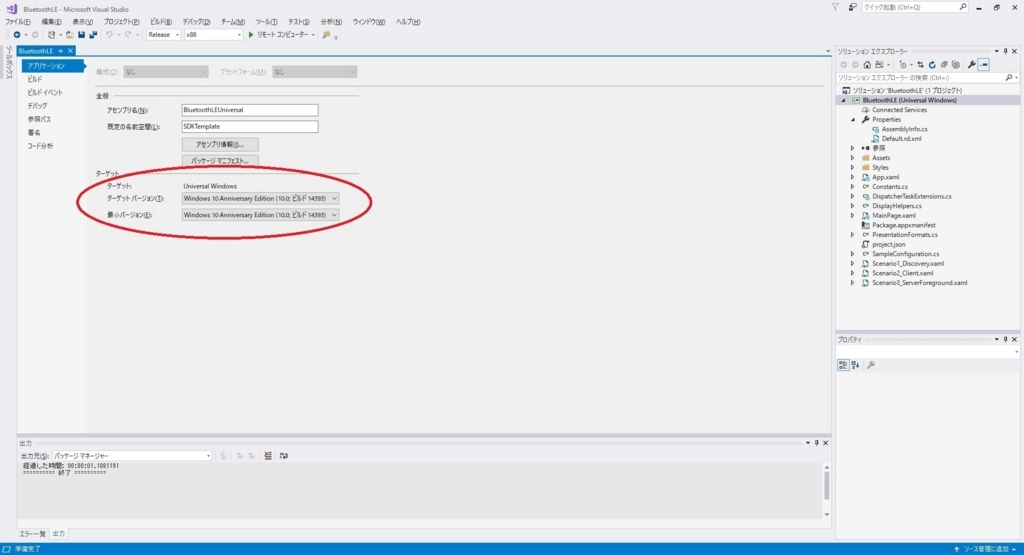Click the Home icon in Solution Explorer
This screenshot has height=555, width=1024.
tap(867, 65)
